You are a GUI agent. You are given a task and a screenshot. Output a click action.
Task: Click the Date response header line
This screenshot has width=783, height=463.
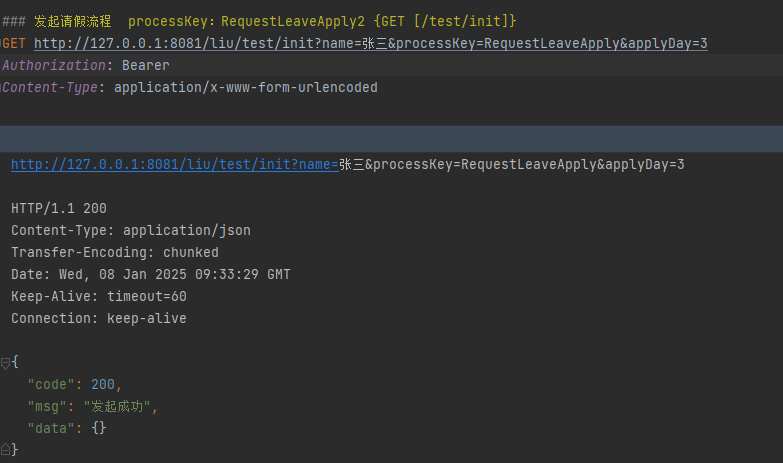point(151,274)
